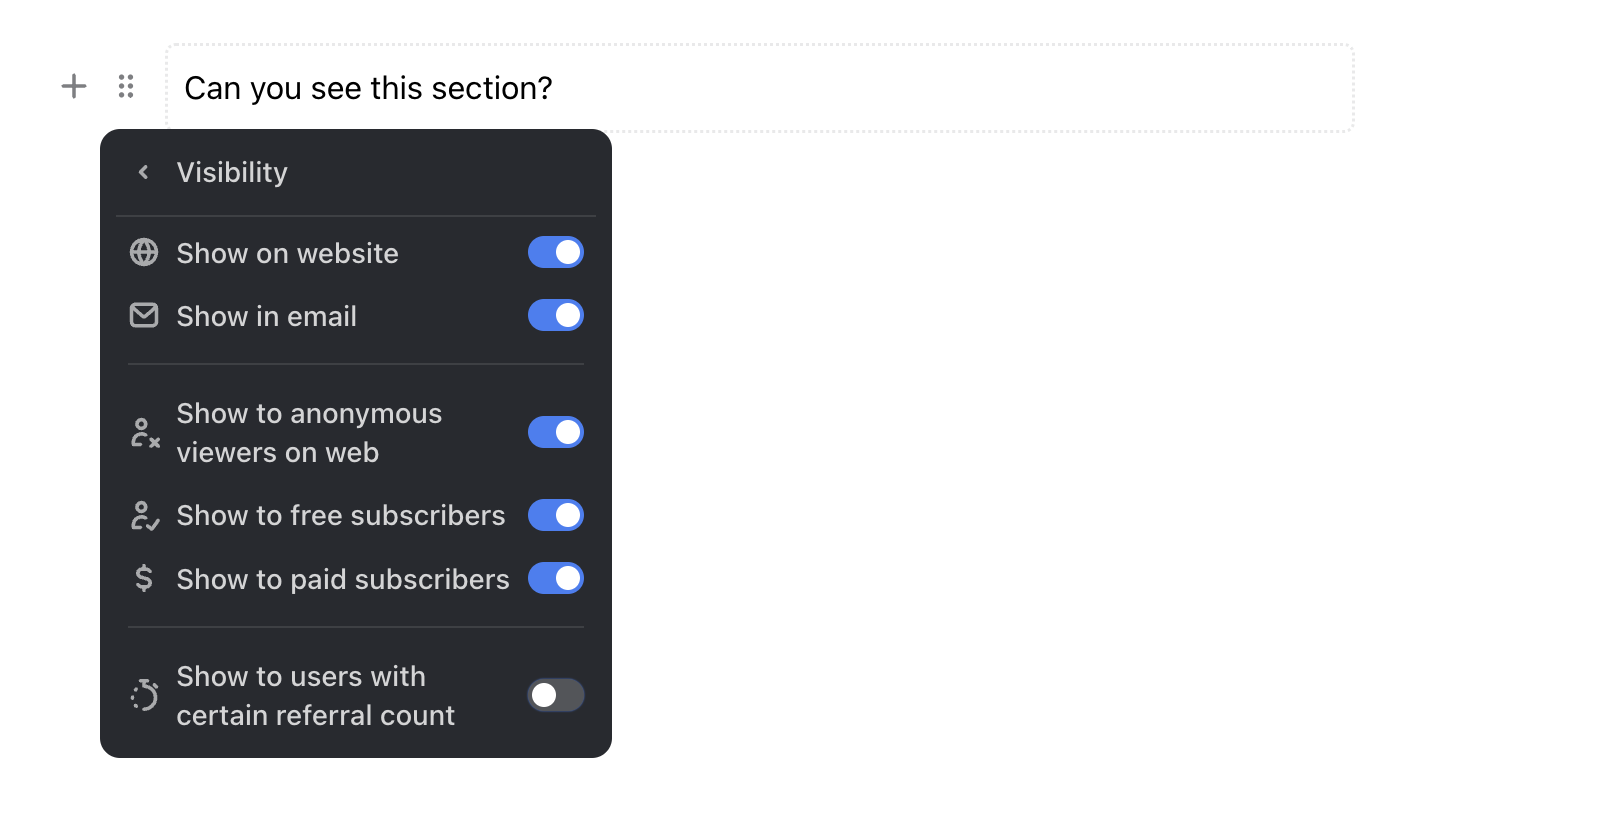Click the globe icon beside Show on website
This screenshot has height=816, width=1608.
click(x=144, y=252)
